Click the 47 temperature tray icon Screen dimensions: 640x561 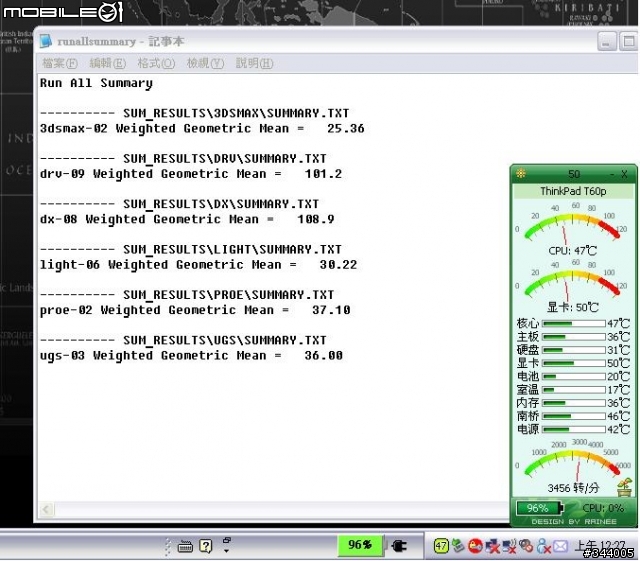(x=441, y=546)
